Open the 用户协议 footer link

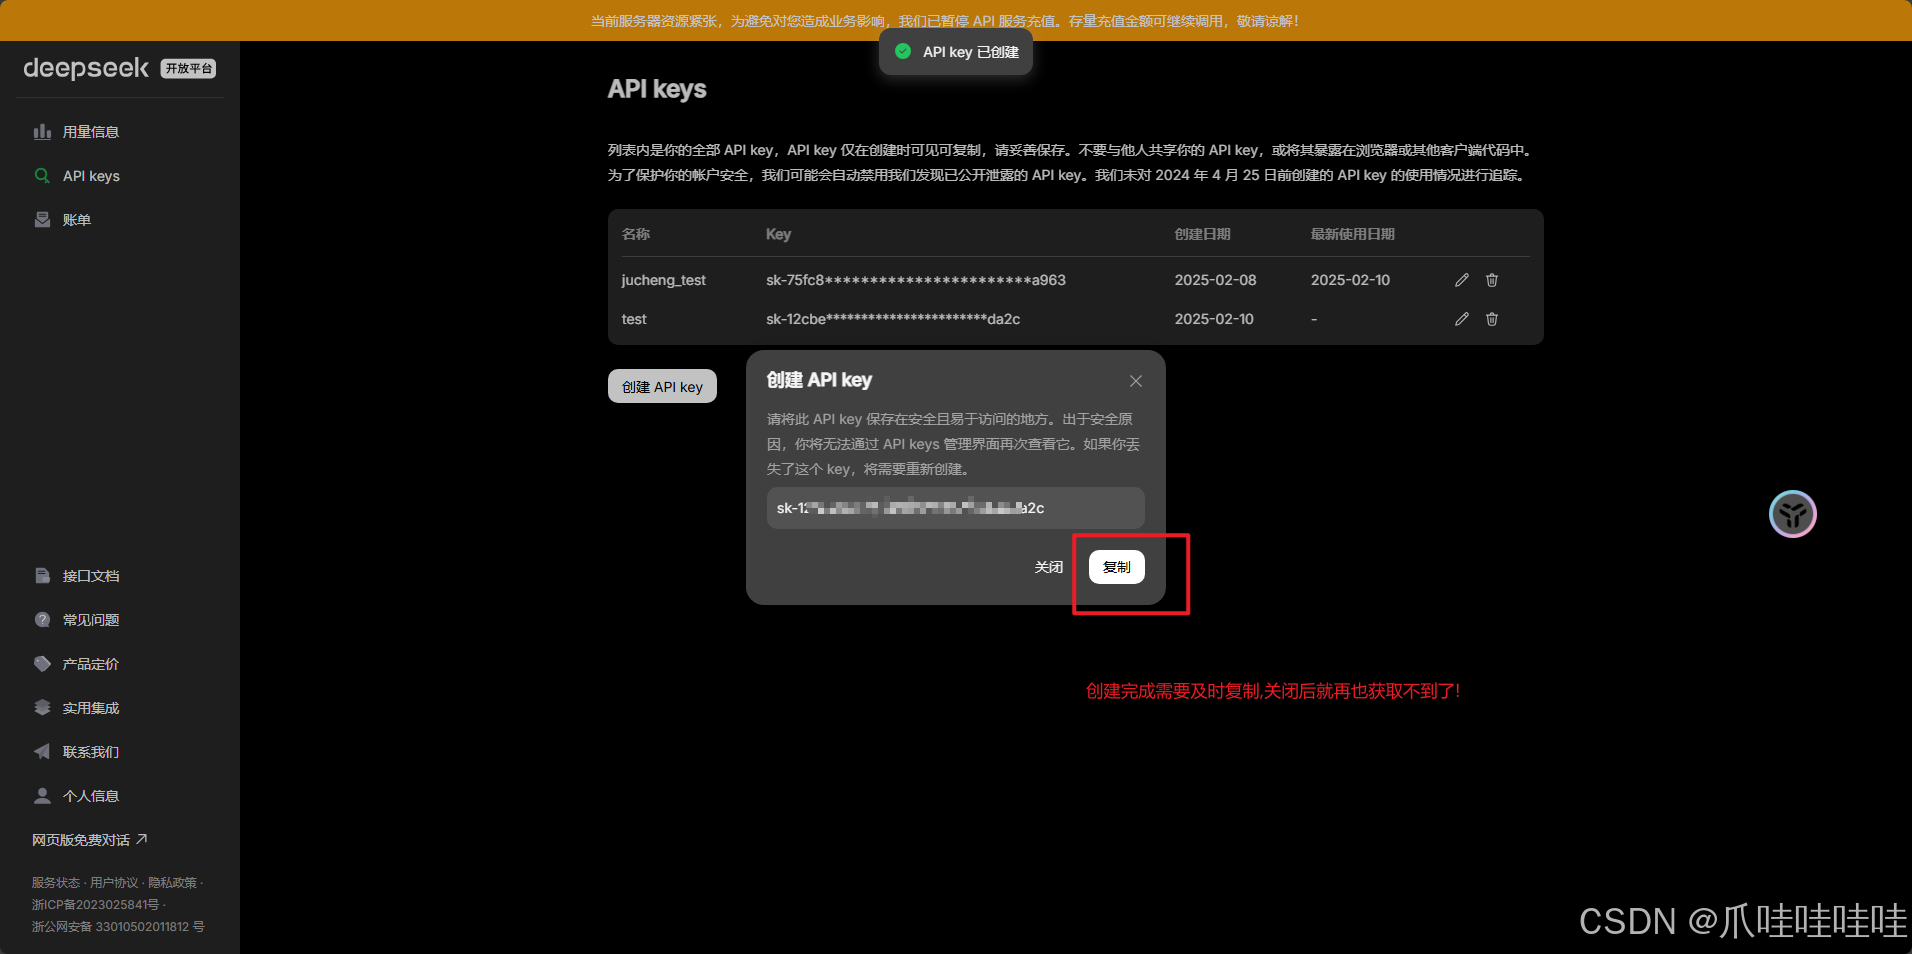coord(114,883)
